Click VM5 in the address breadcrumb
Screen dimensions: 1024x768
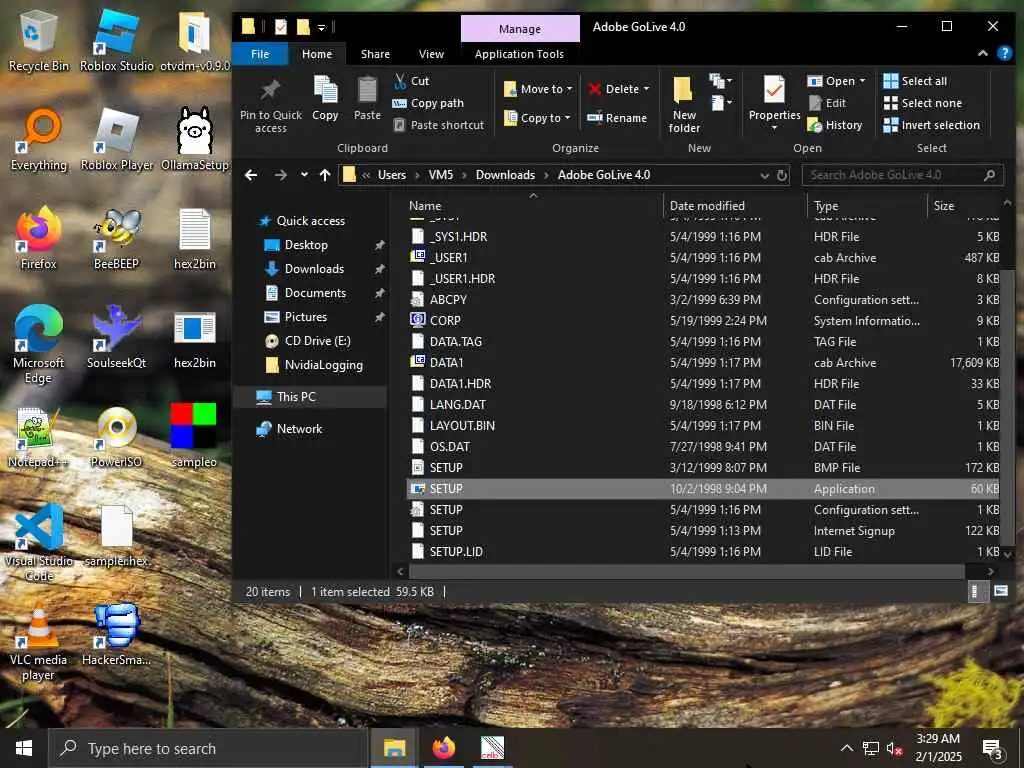[x=441, y=175]
